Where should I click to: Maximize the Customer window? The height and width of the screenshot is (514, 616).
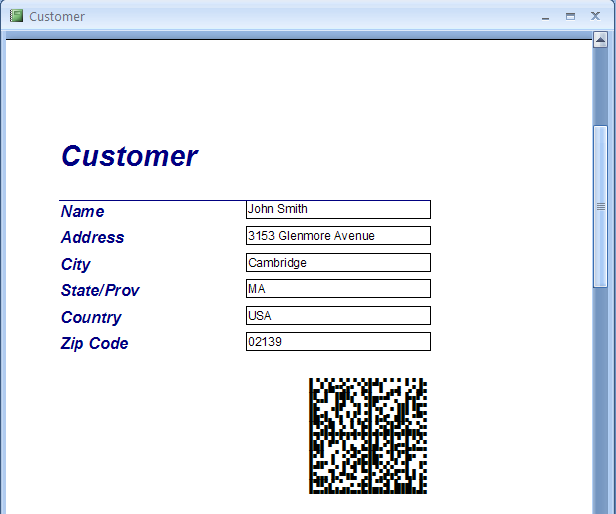pos(570,16)
